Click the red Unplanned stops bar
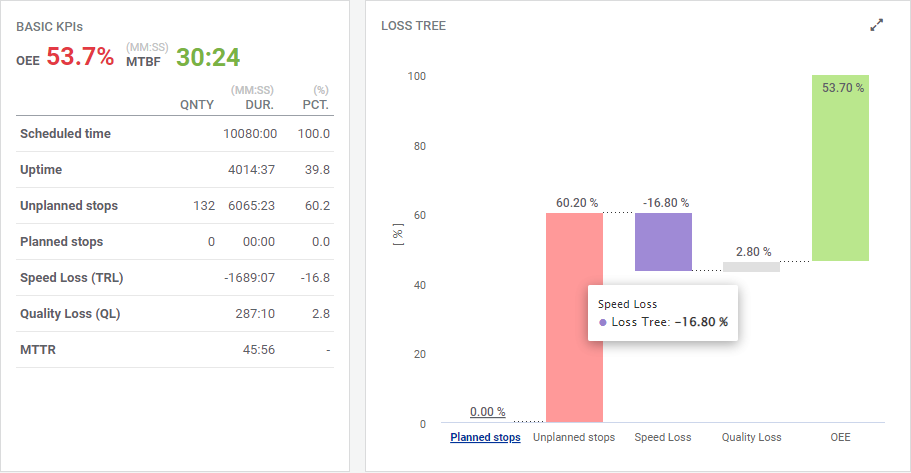 tap(574, 317)
